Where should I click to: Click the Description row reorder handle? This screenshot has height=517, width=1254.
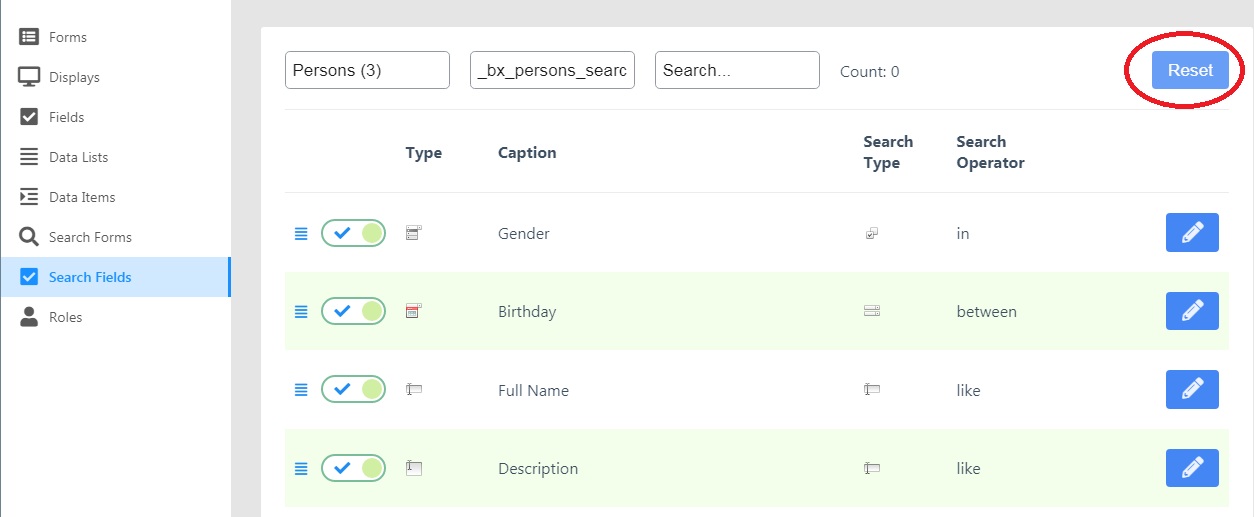click(x=301, y=468)
